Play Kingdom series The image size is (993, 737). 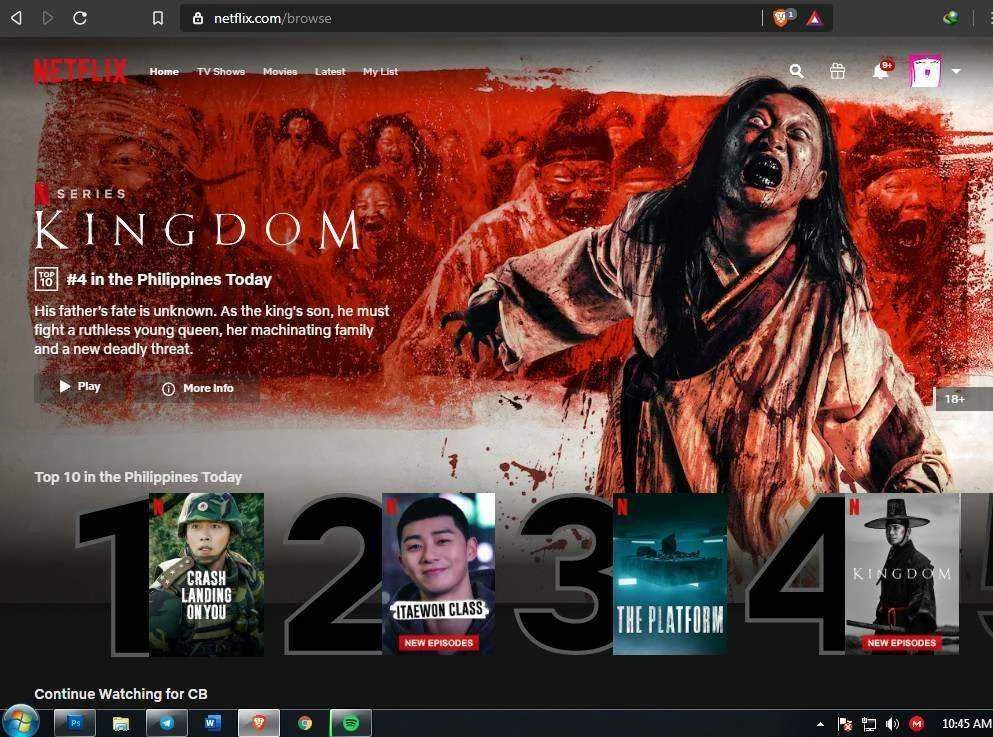tap(80, 386)
